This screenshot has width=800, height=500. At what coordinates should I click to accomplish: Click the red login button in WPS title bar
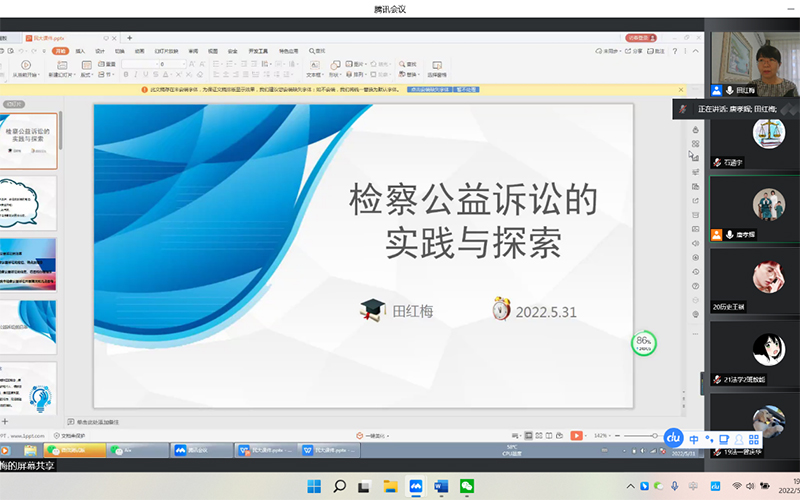tap(641, 38)
